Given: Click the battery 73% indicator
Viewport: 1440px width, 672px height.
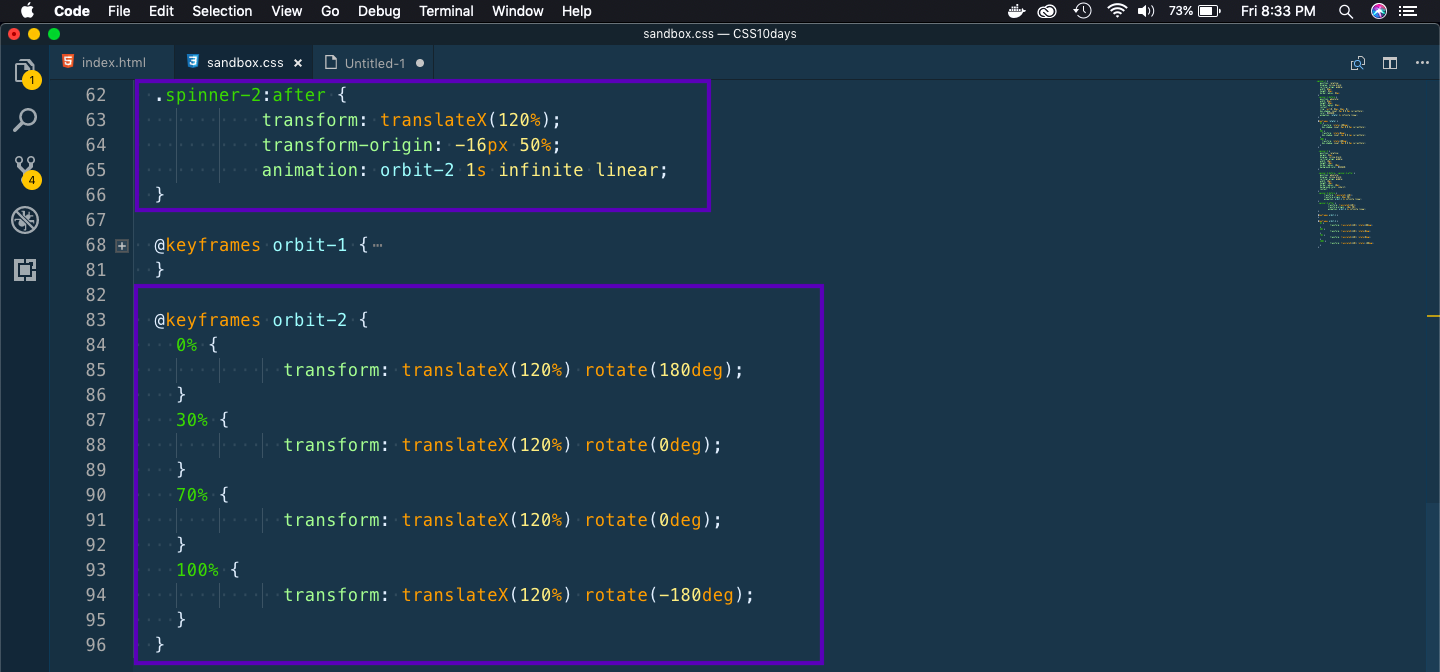Looking at the screenshot, I should click(1194, 11).
